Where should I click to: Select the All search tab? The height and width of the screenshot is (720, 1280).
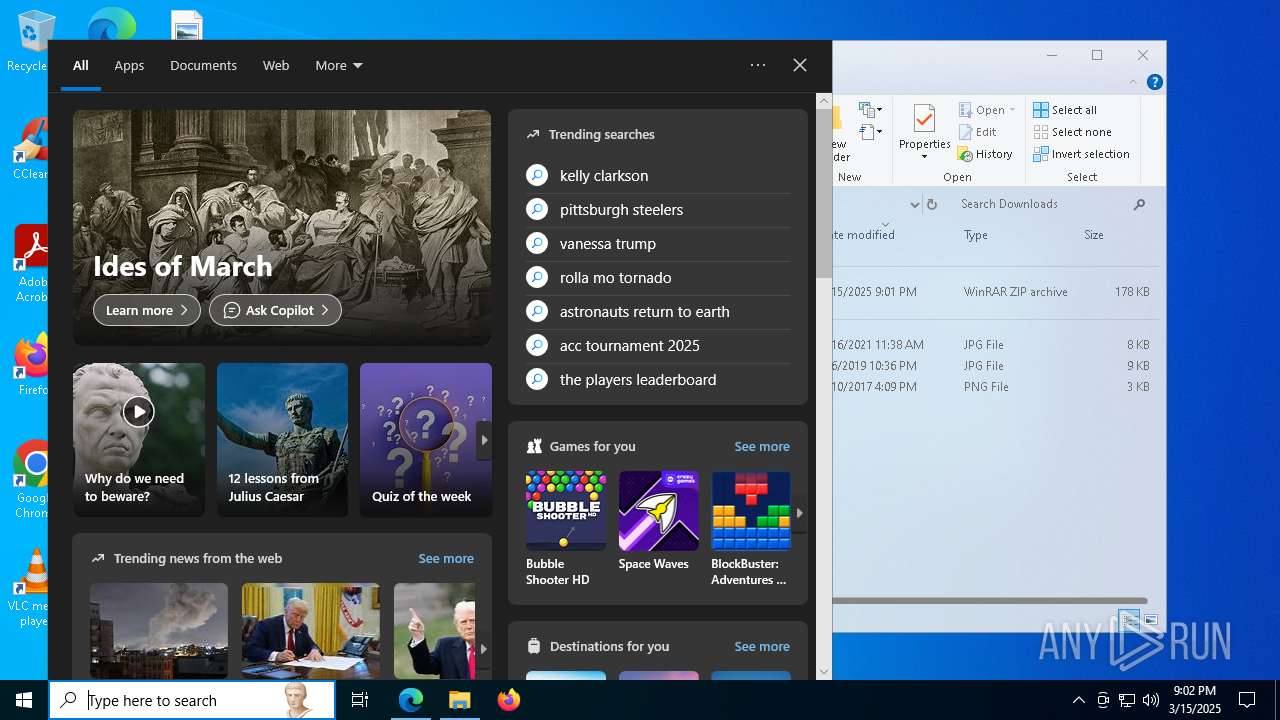pos(81,65)
